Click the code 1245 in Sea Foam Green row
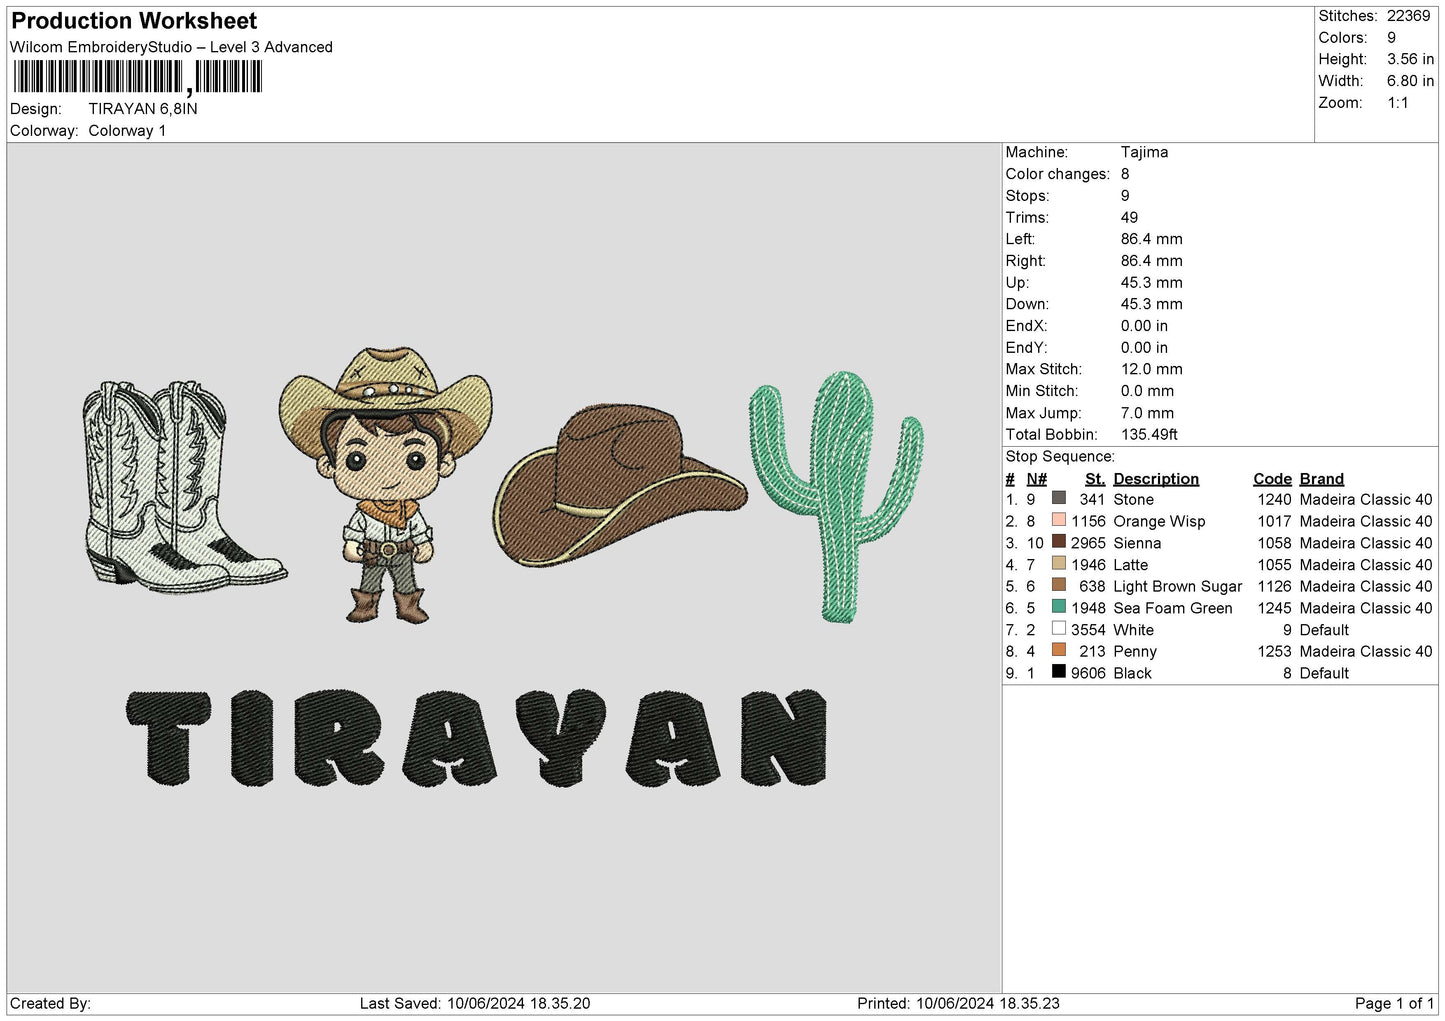The image size is (1445, 1021). coord(1274,608)
